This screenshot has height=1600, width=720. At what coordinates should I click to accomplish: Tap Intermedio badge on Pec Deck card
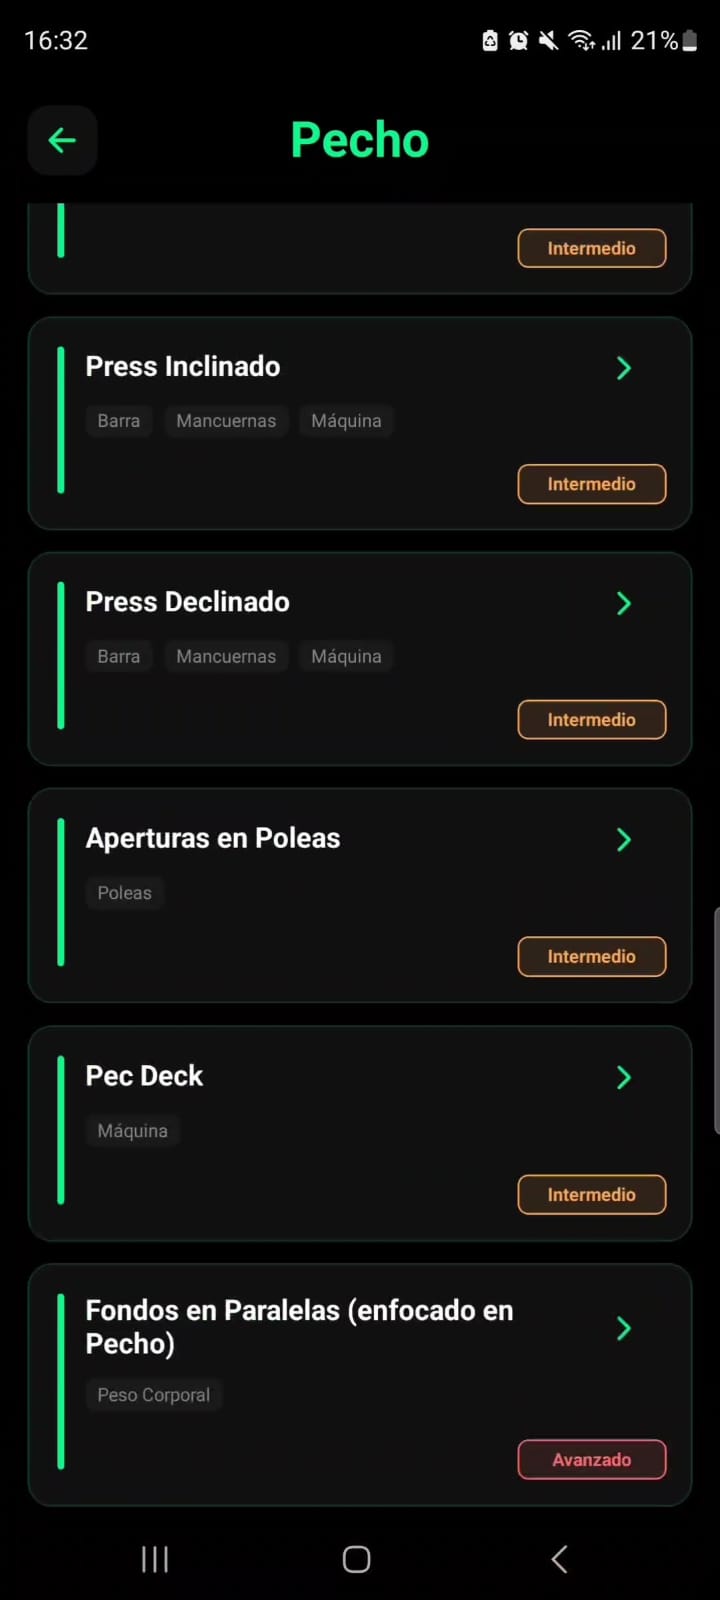[591, 1194]
